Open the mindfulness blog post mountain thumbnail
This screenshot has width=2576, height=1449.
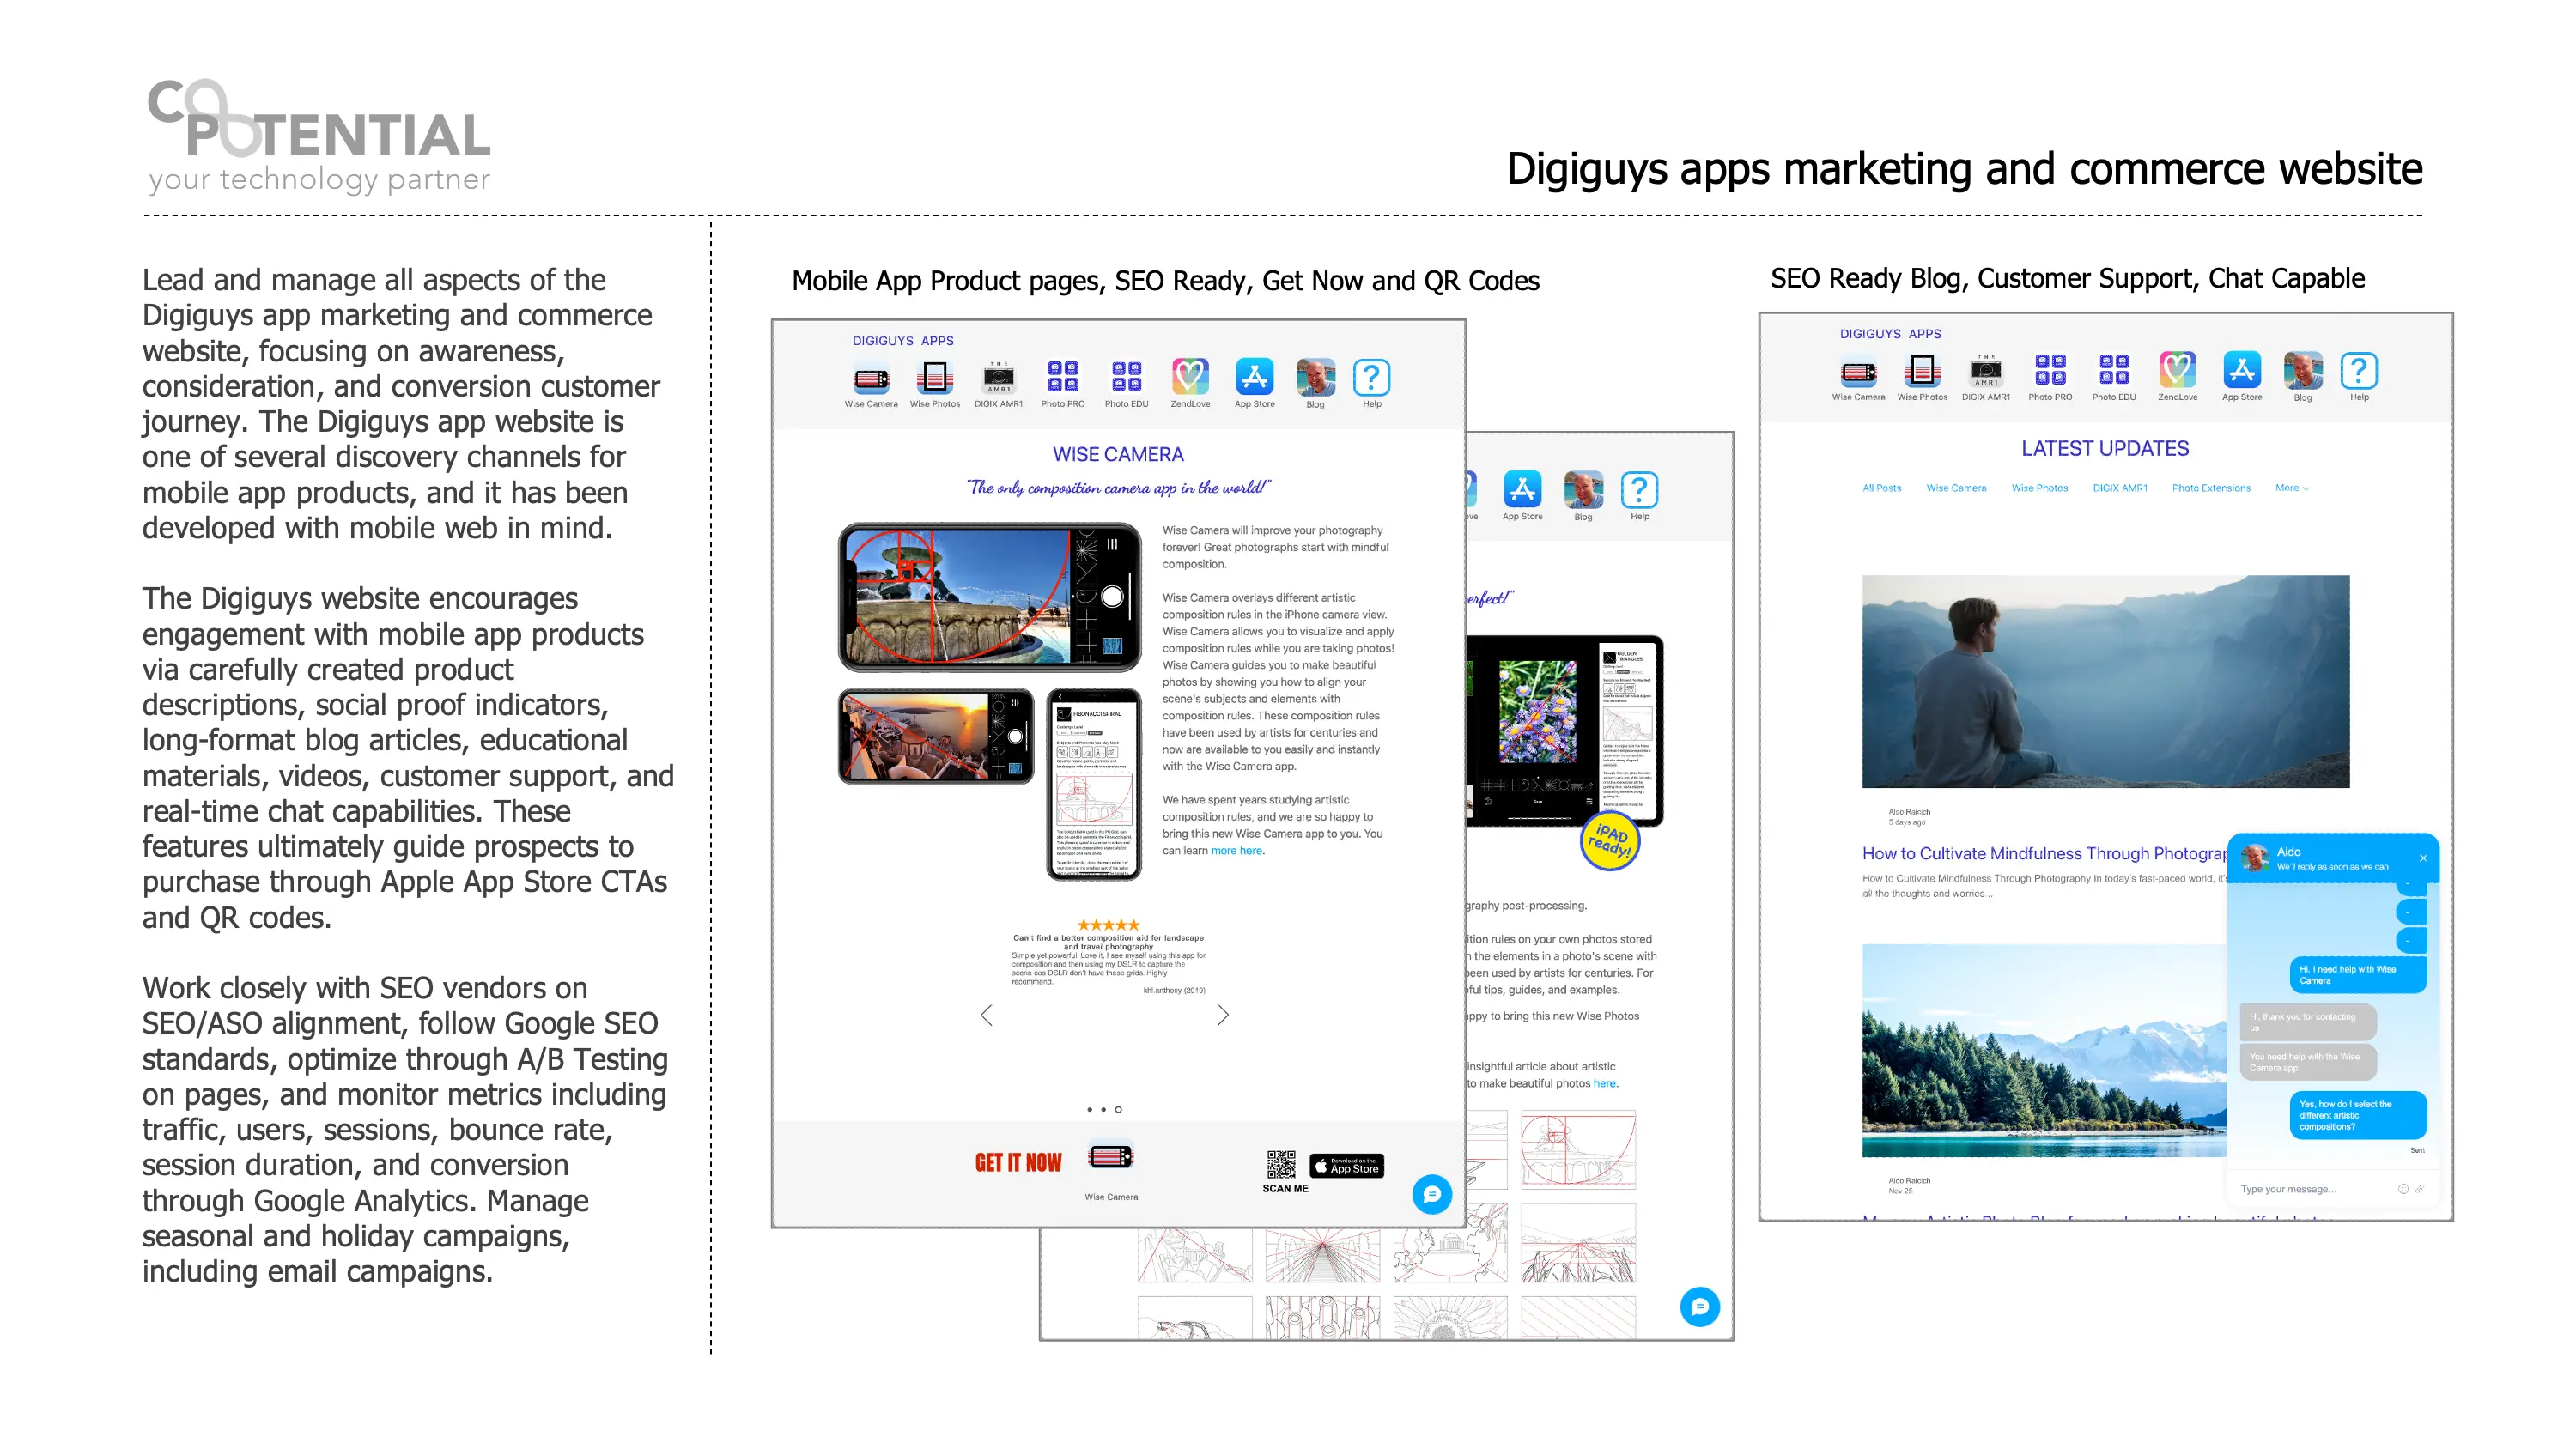2105,681
